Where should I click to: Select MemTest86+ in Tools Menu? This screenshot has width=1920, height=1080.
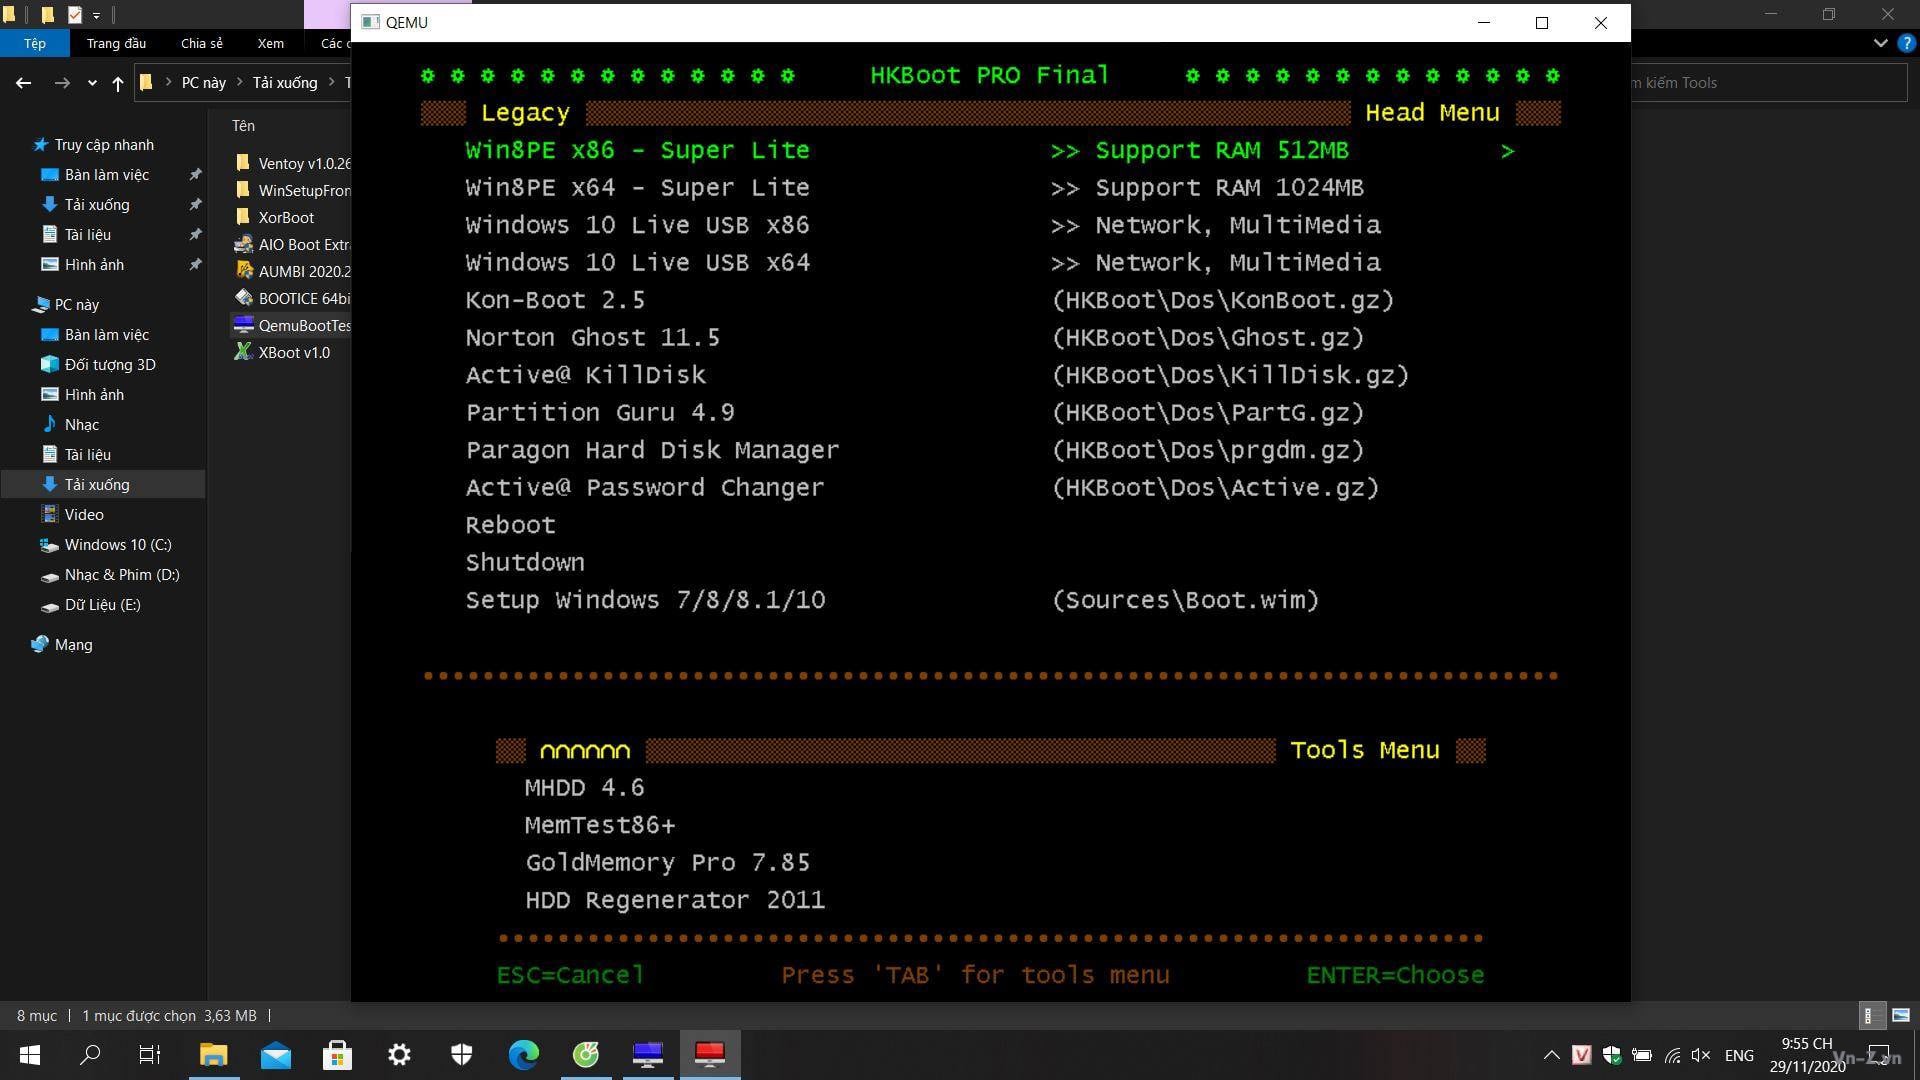coord(600,825)
